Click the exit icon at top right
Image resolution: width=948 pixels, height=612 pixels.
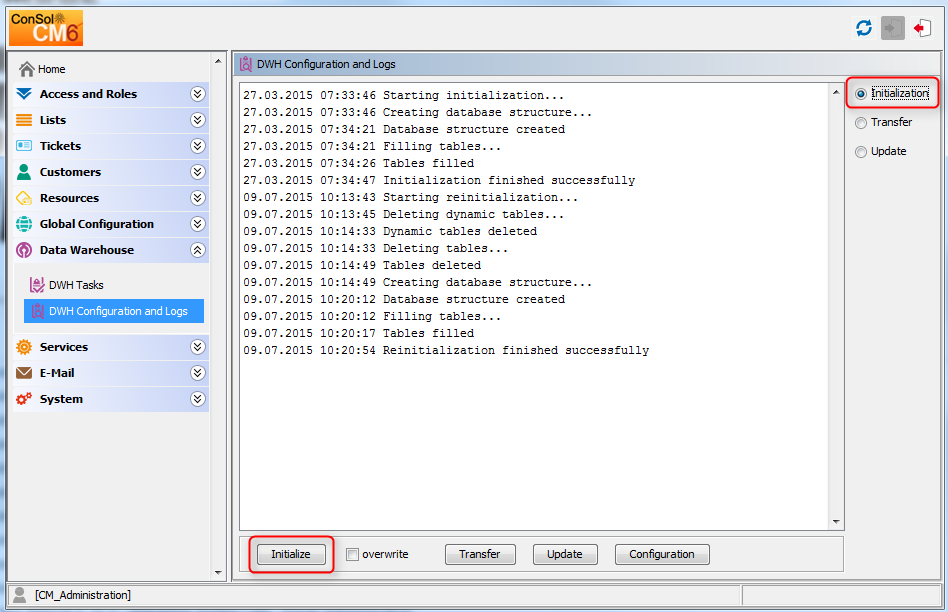[x=922, y=28]
